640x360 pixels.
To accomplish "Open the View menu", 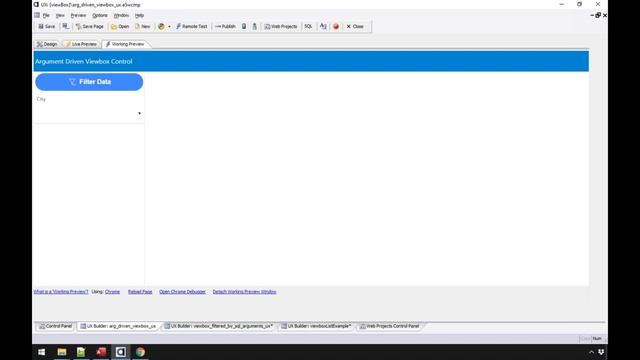I will (x=60, y=16).
